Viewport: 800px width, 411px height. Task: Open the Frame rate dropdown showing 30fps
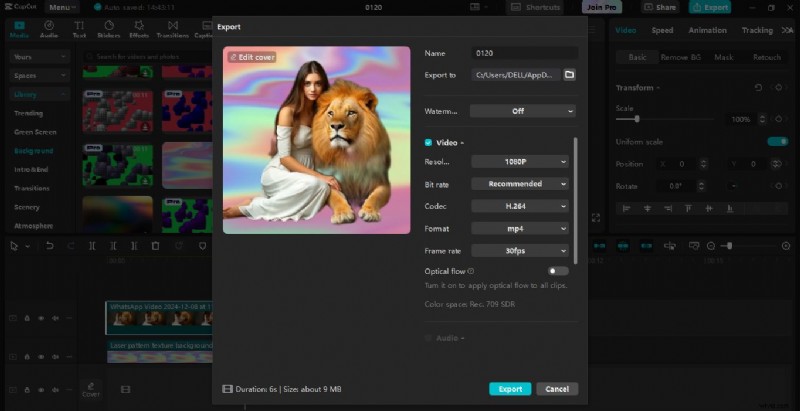tap(519, 251)
